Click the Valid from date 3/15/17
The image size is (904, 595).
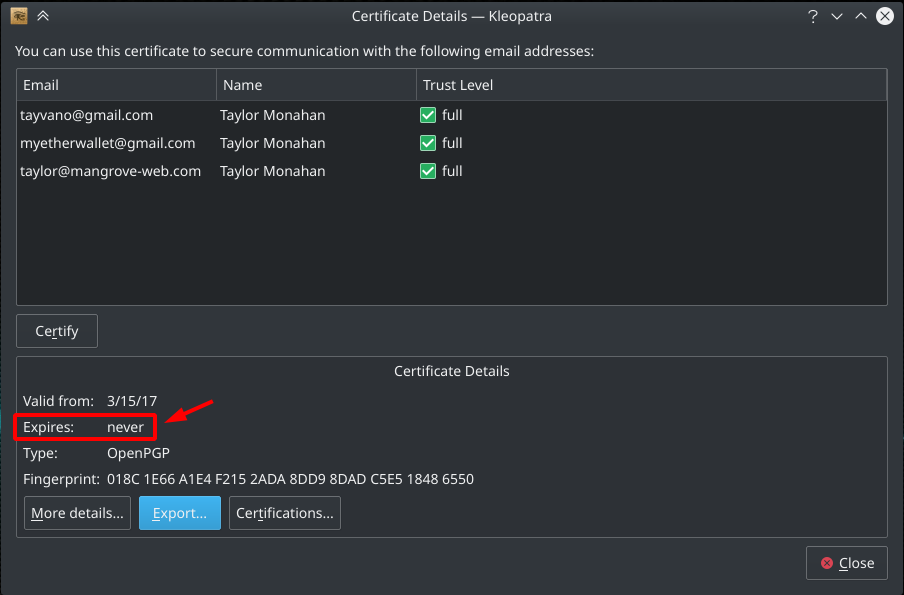point(132,401)
